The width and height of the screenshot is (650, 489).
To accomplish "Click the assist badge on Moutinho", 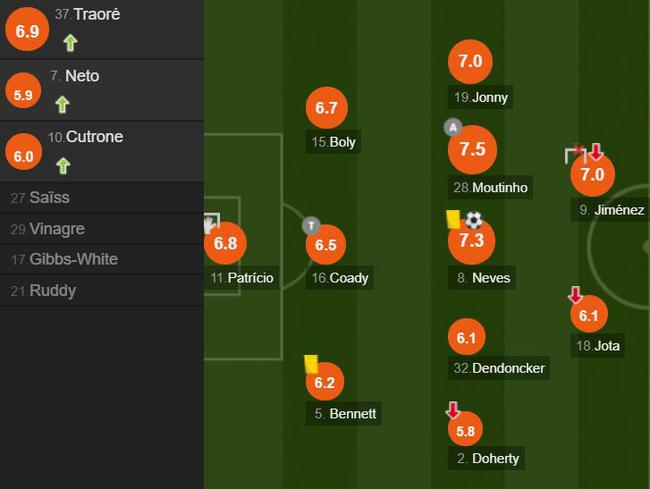I will click(x=453, y=127).
